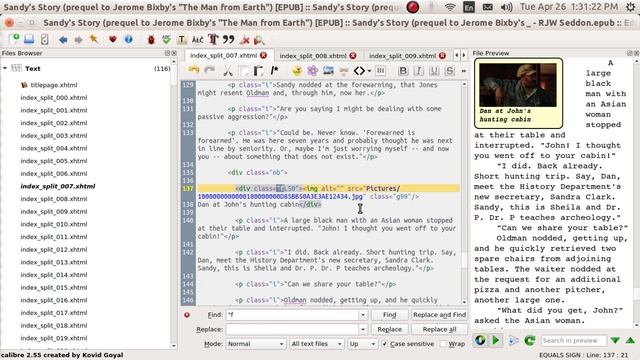Run Check Book with the red bug icon

click(151, 40)
